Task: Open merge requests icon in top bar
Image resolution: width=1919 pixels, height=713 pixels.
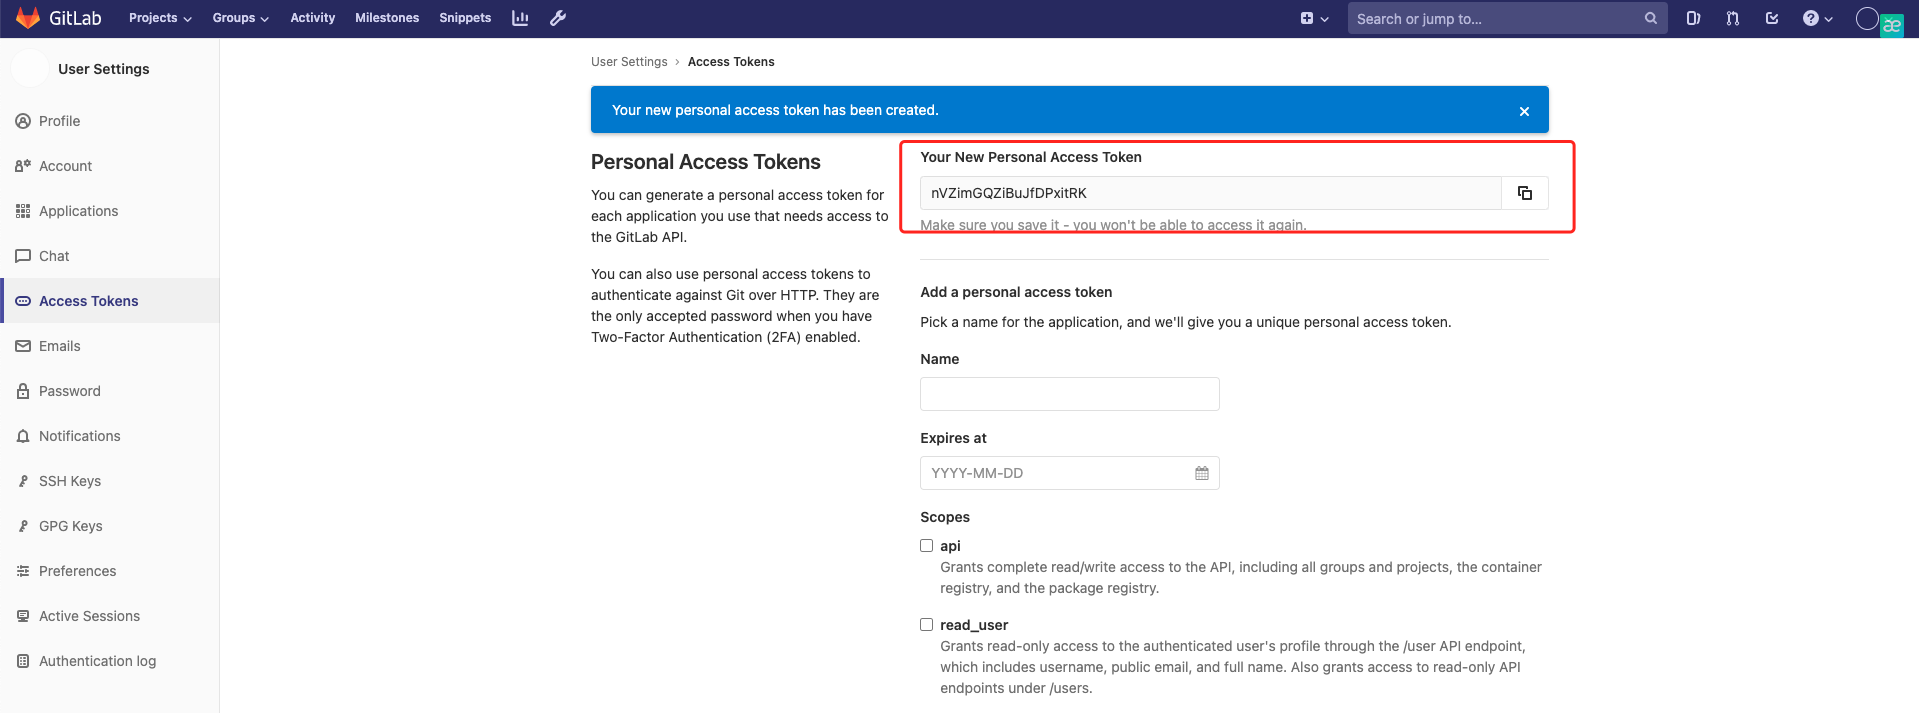Action: tap(1732, 18)
